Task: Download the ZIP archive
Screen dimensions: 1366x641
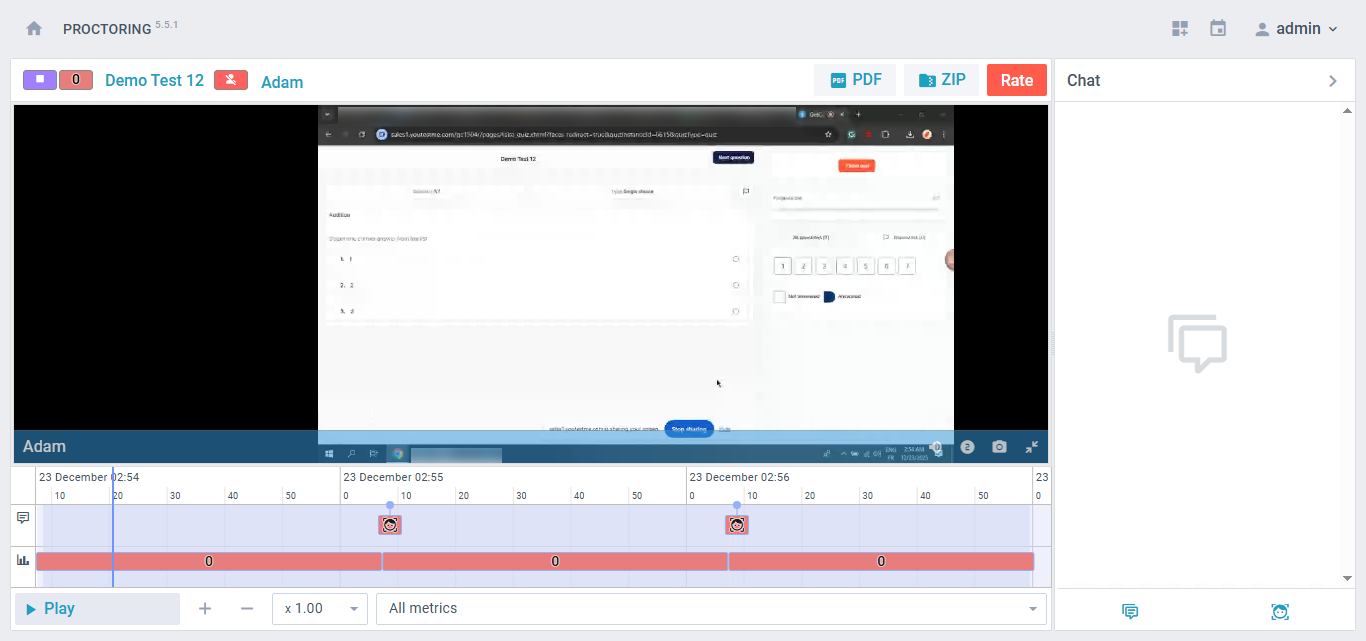Action: click(x=941, y=80)
